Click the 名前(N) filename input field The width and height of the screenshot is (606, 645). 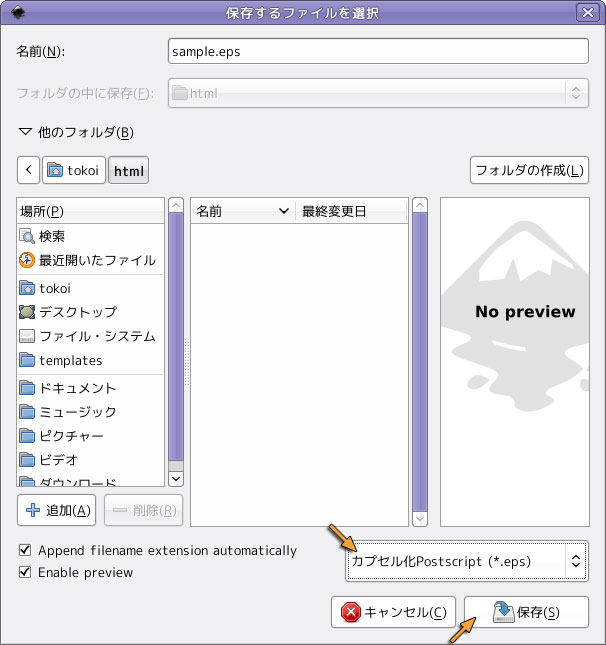tap(378, 51)
